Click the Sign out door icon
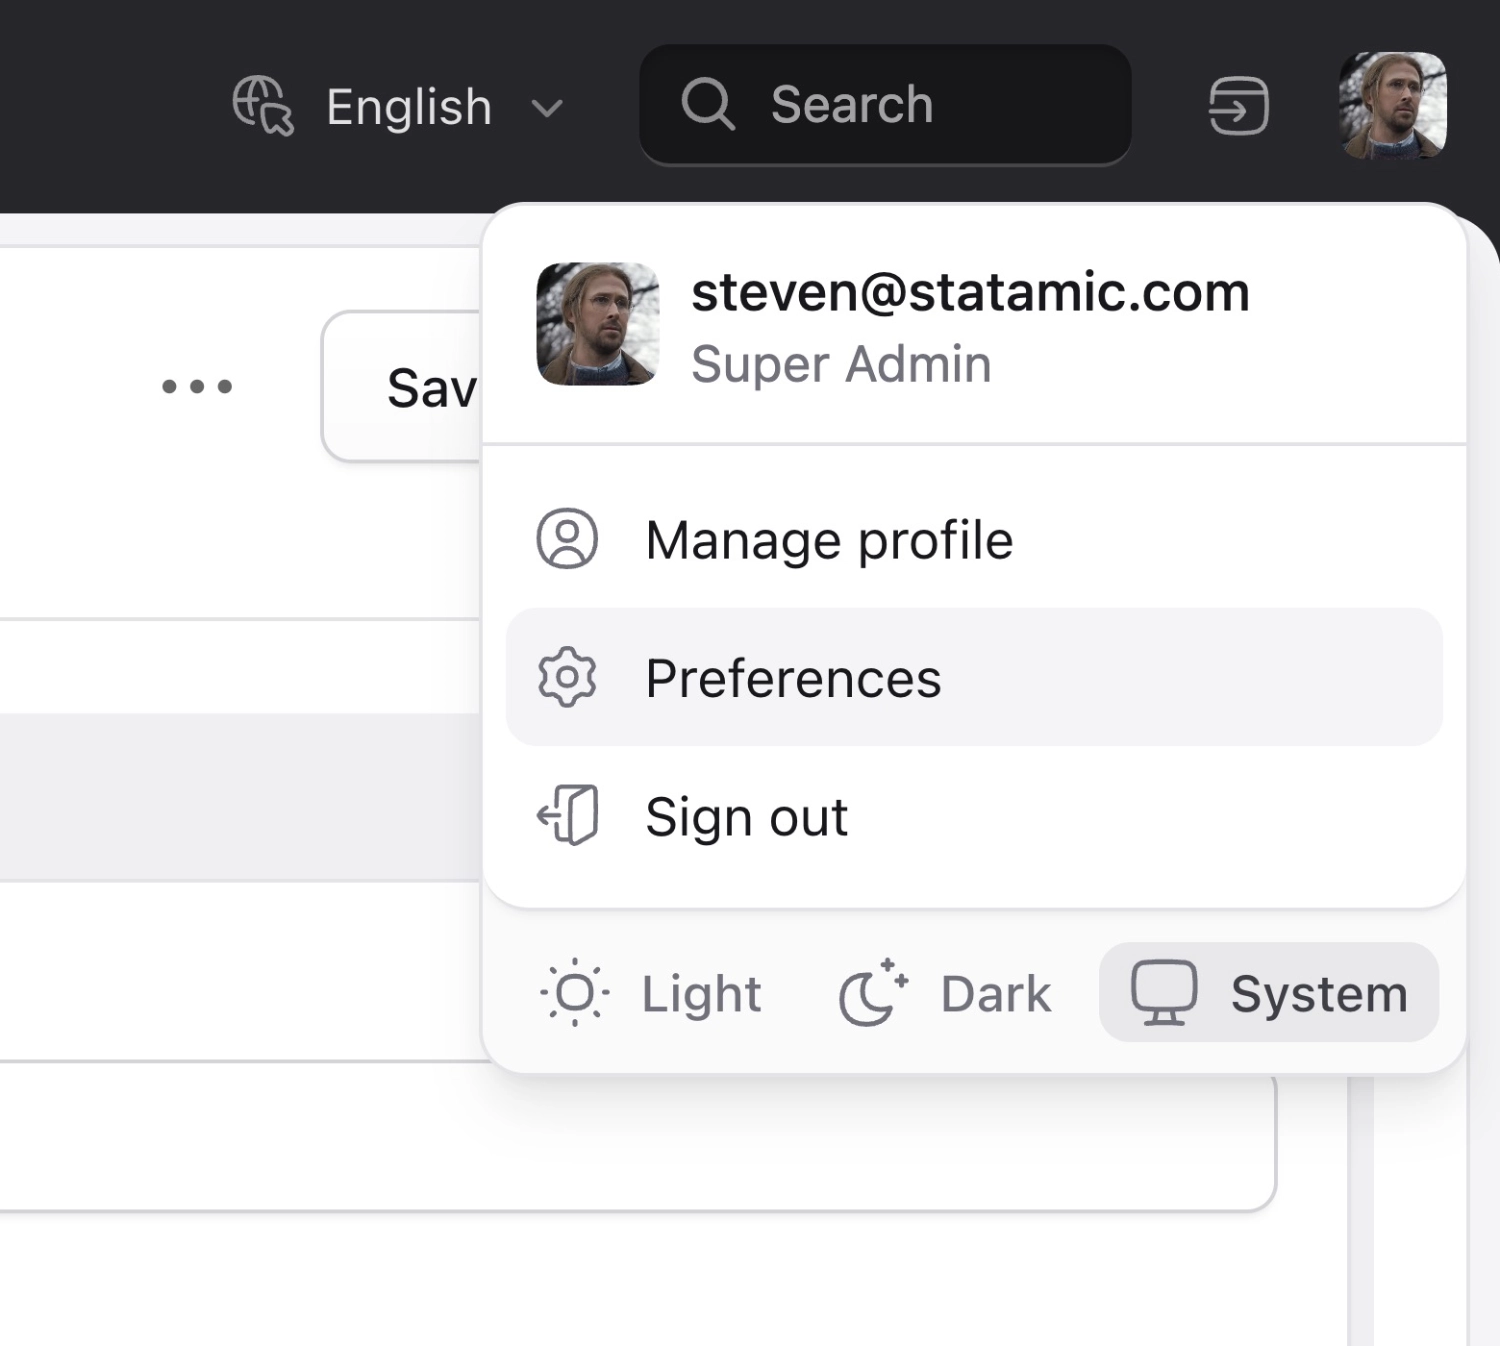 (x=567, y=816)
